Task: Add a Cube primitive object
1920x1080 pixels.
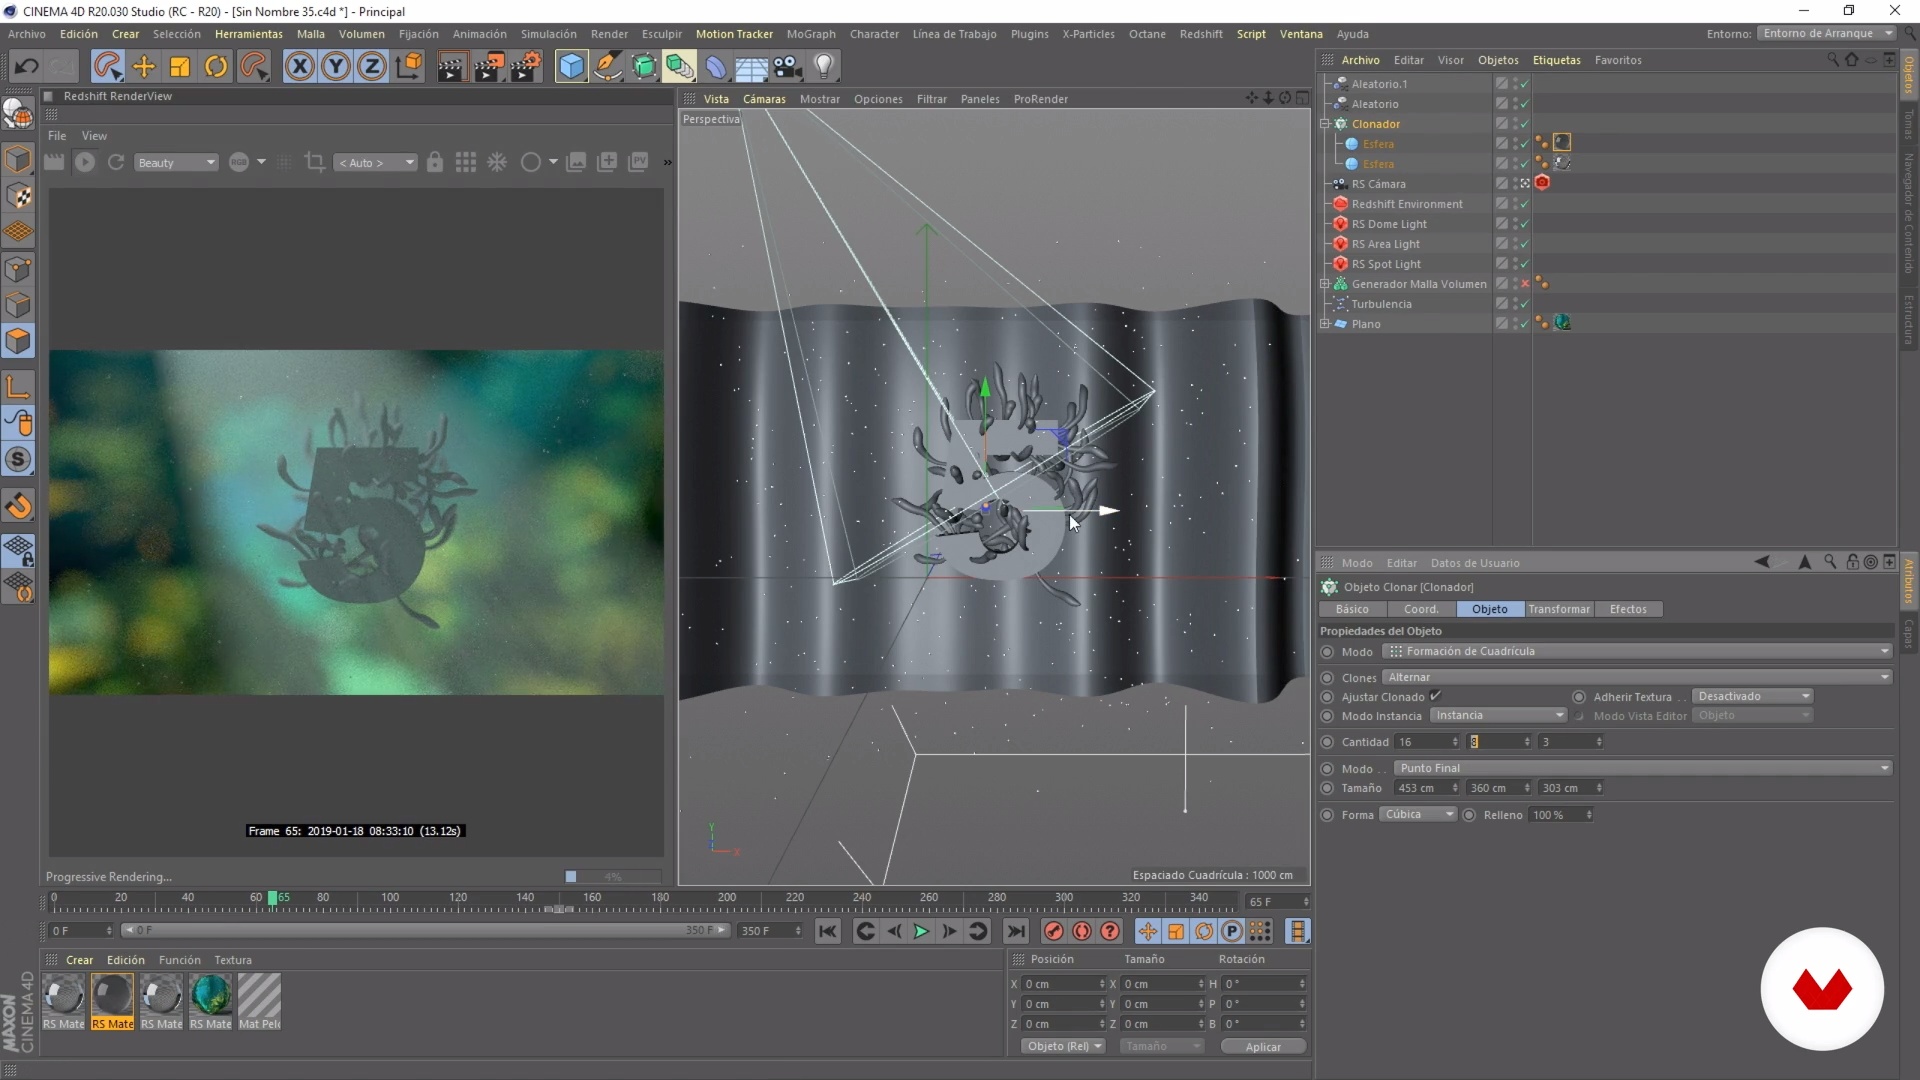Action: [571, 67]
